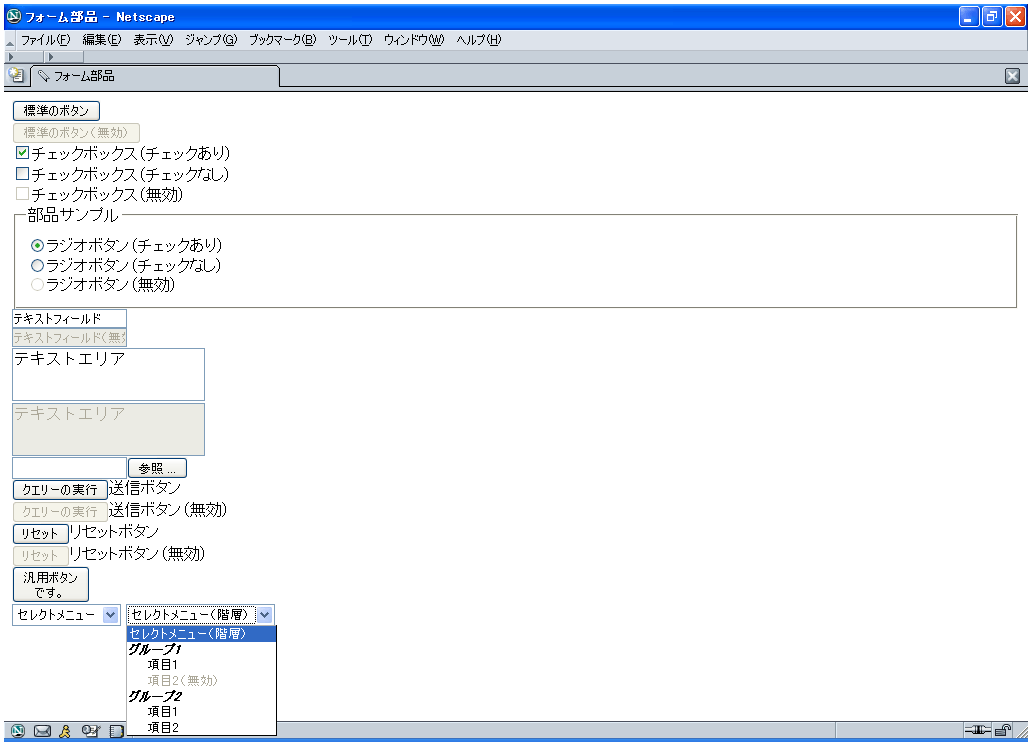1032x742 pixels.
Task: Launch AOL Instant Messenger running-man icon
Action: (x=64, y=730)
